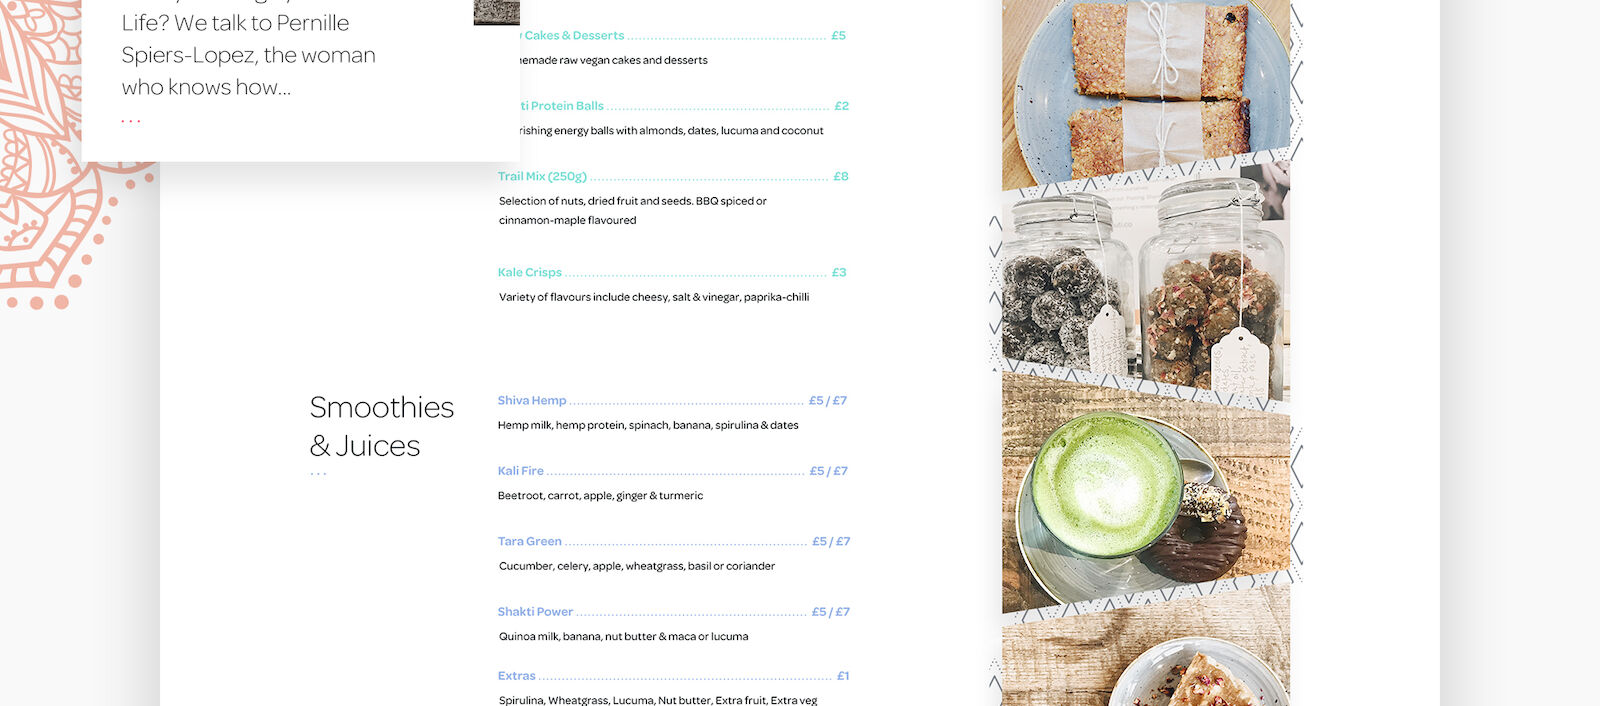Open the Extras menu line
This screenshot has height=706, width=1600.
tap(517, 676)
